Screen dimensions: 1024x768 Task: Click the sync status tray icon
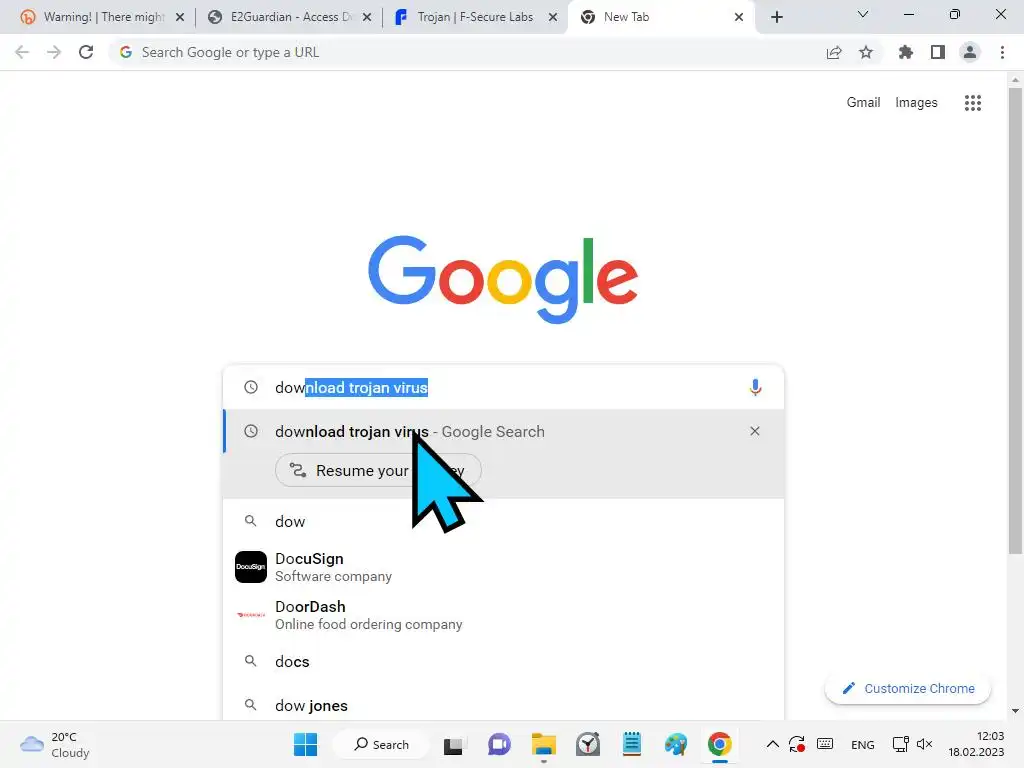click(x=797, y=744)
